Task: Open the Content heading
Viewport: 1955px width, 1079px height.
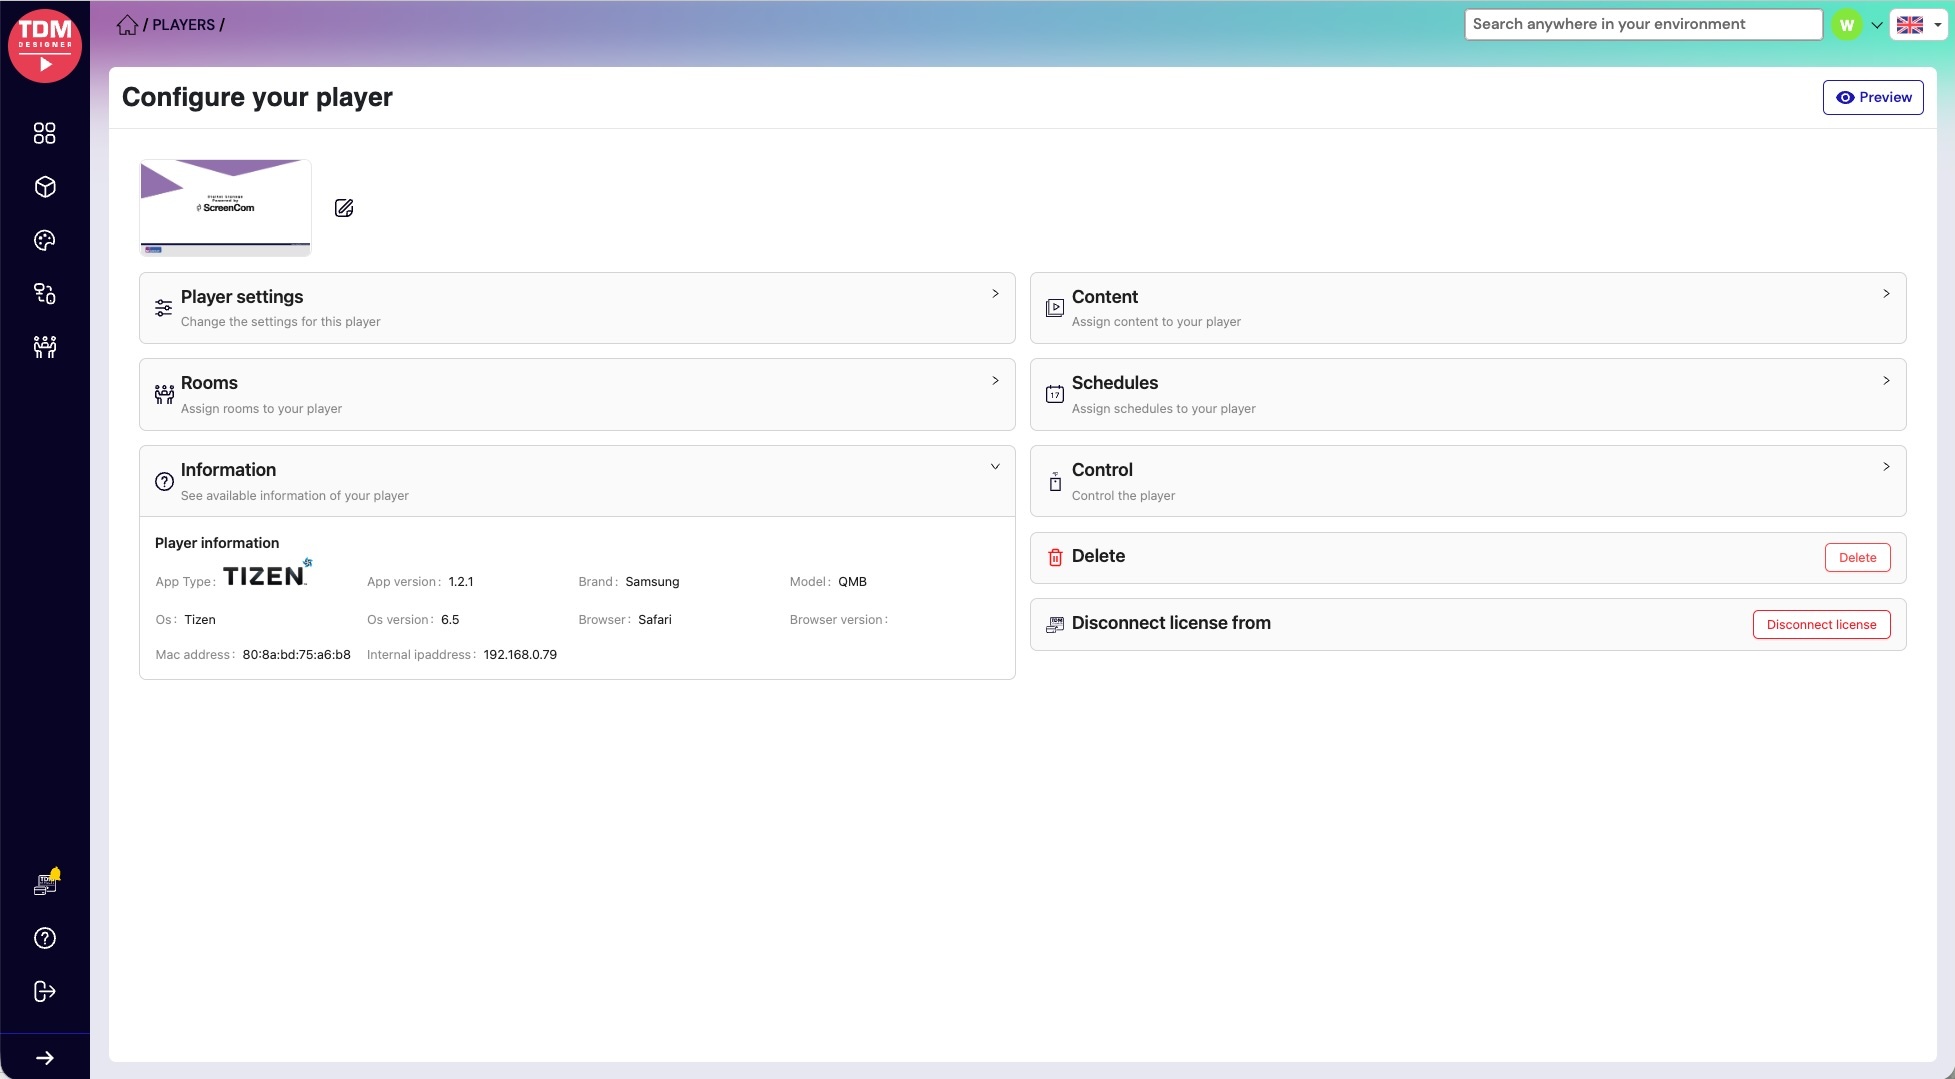Action: click(x=1104, y=297)
